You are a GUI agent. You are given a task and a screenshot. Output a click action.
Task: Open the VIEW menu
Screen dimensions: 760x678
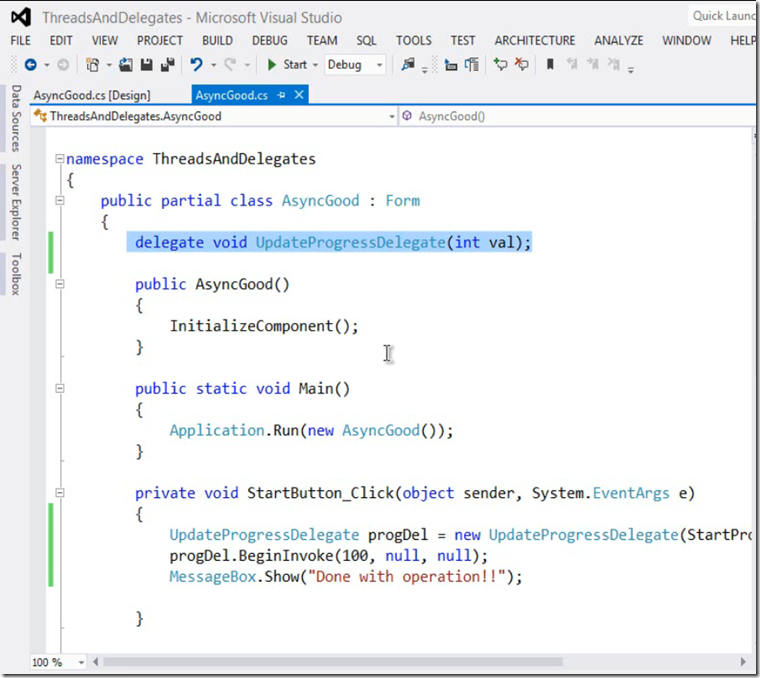(x=105, y=40)
